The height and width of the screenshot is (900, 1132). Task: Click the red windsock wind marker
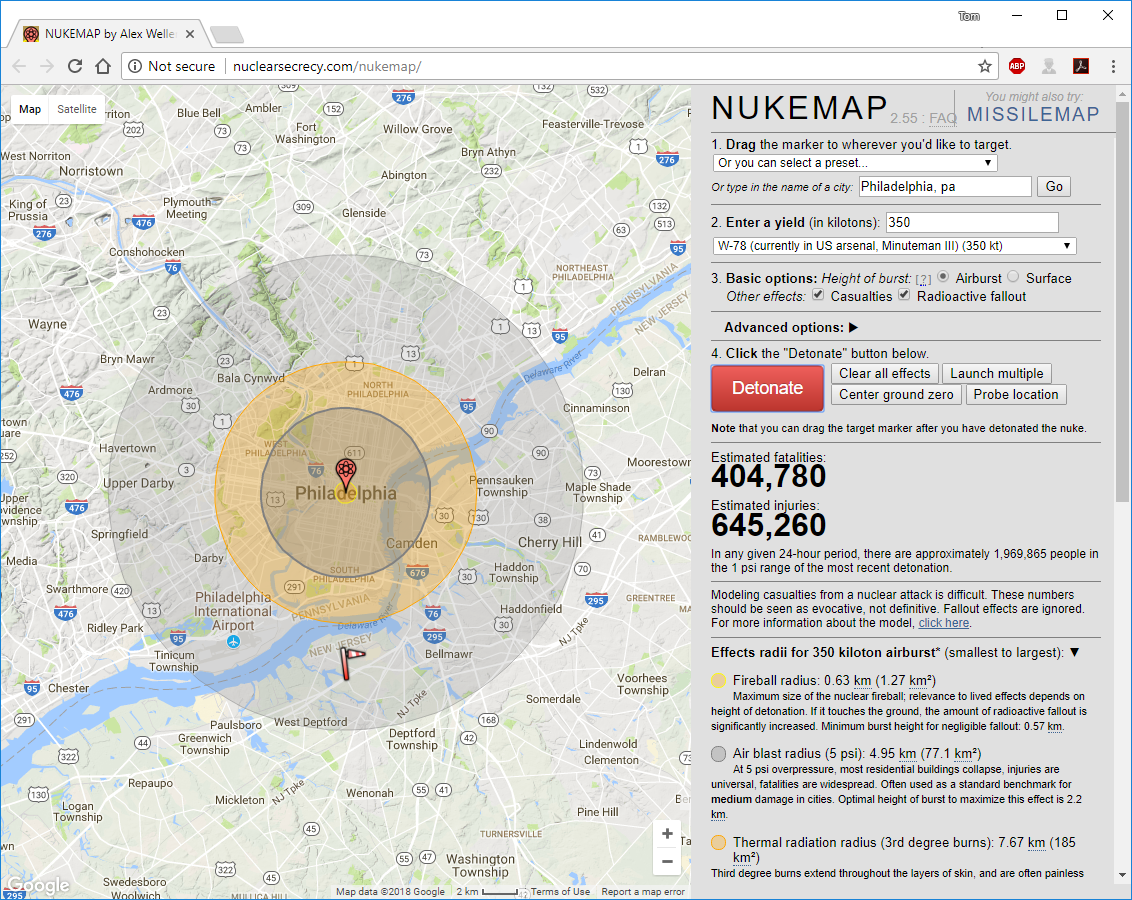click(352, 663)
